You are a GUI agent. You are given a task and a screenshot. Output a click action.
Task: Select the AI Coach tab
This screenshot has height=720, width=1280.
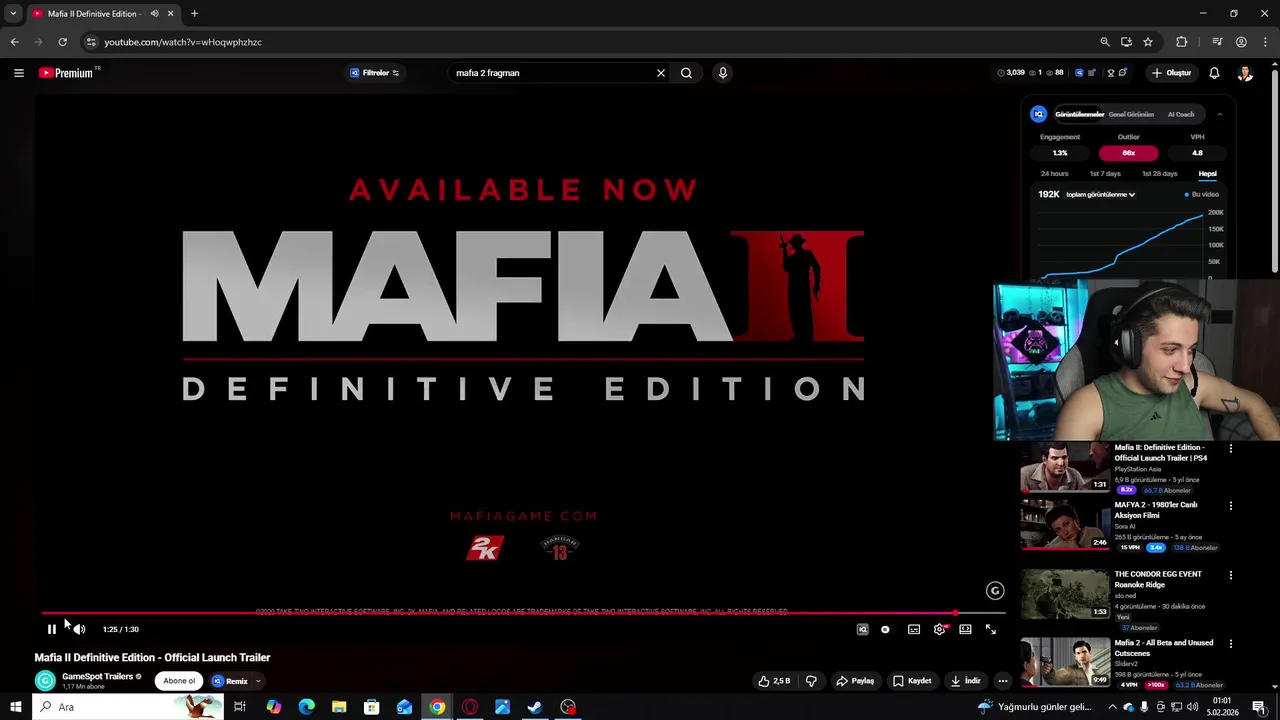coord(1181,114)
